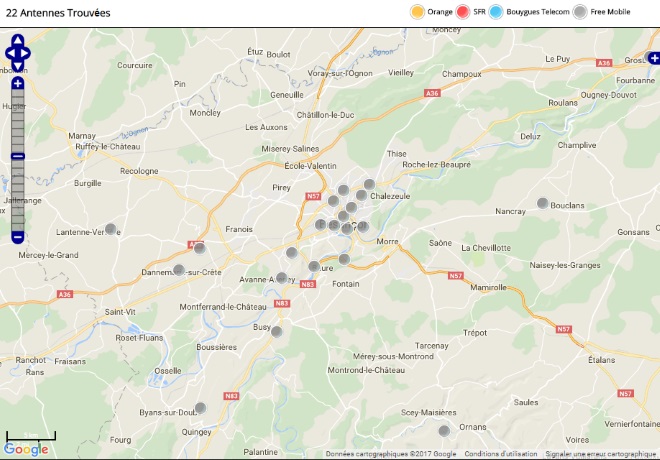Select the antenna marker near Ornans
The height and width of the screenshot is (460, 660).
coord(444,431)
